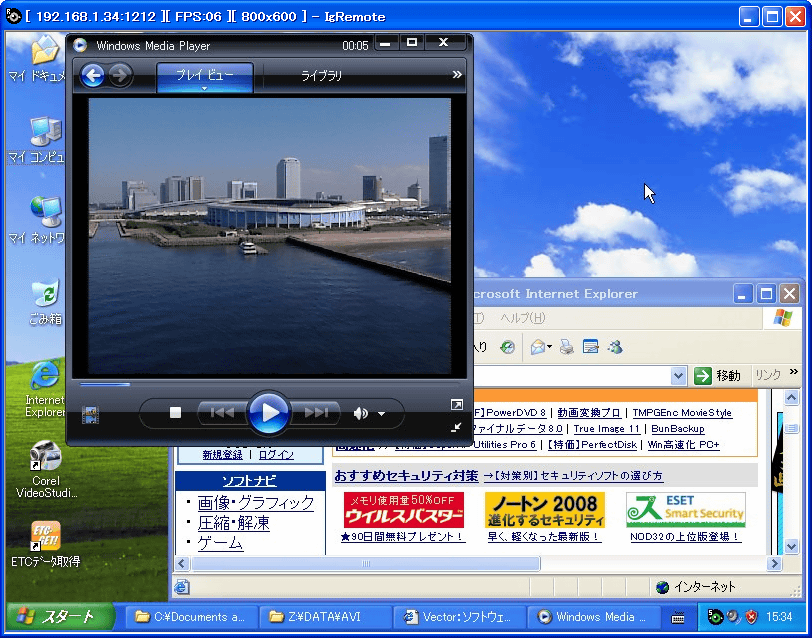Viewport: 812px width, 638px height.
Task: Open the TMPGEnc MovieStyle link
Action: click(682, 413)
